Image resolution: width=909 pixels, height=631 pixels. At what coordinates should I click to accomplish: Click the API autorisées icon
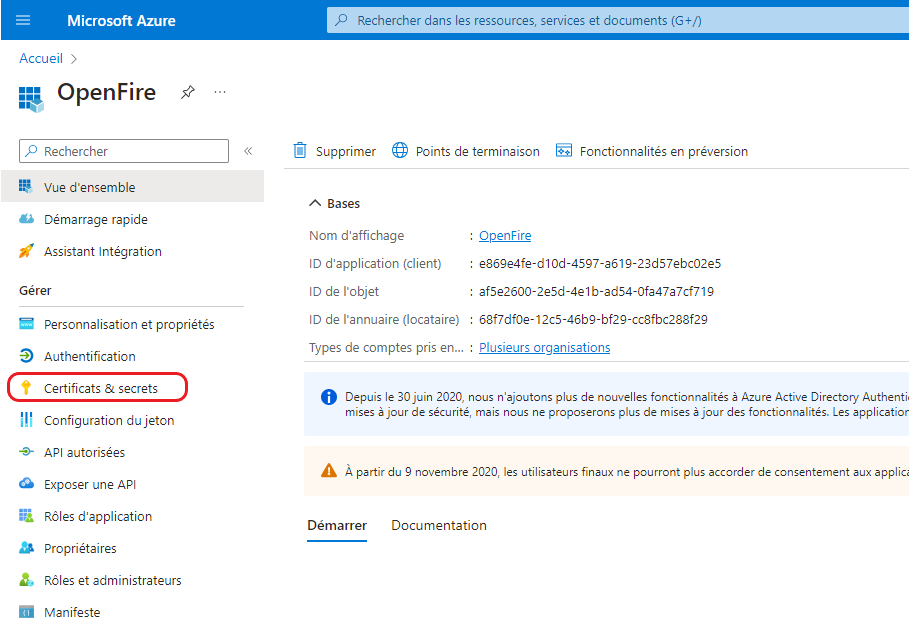click(26, 451)
